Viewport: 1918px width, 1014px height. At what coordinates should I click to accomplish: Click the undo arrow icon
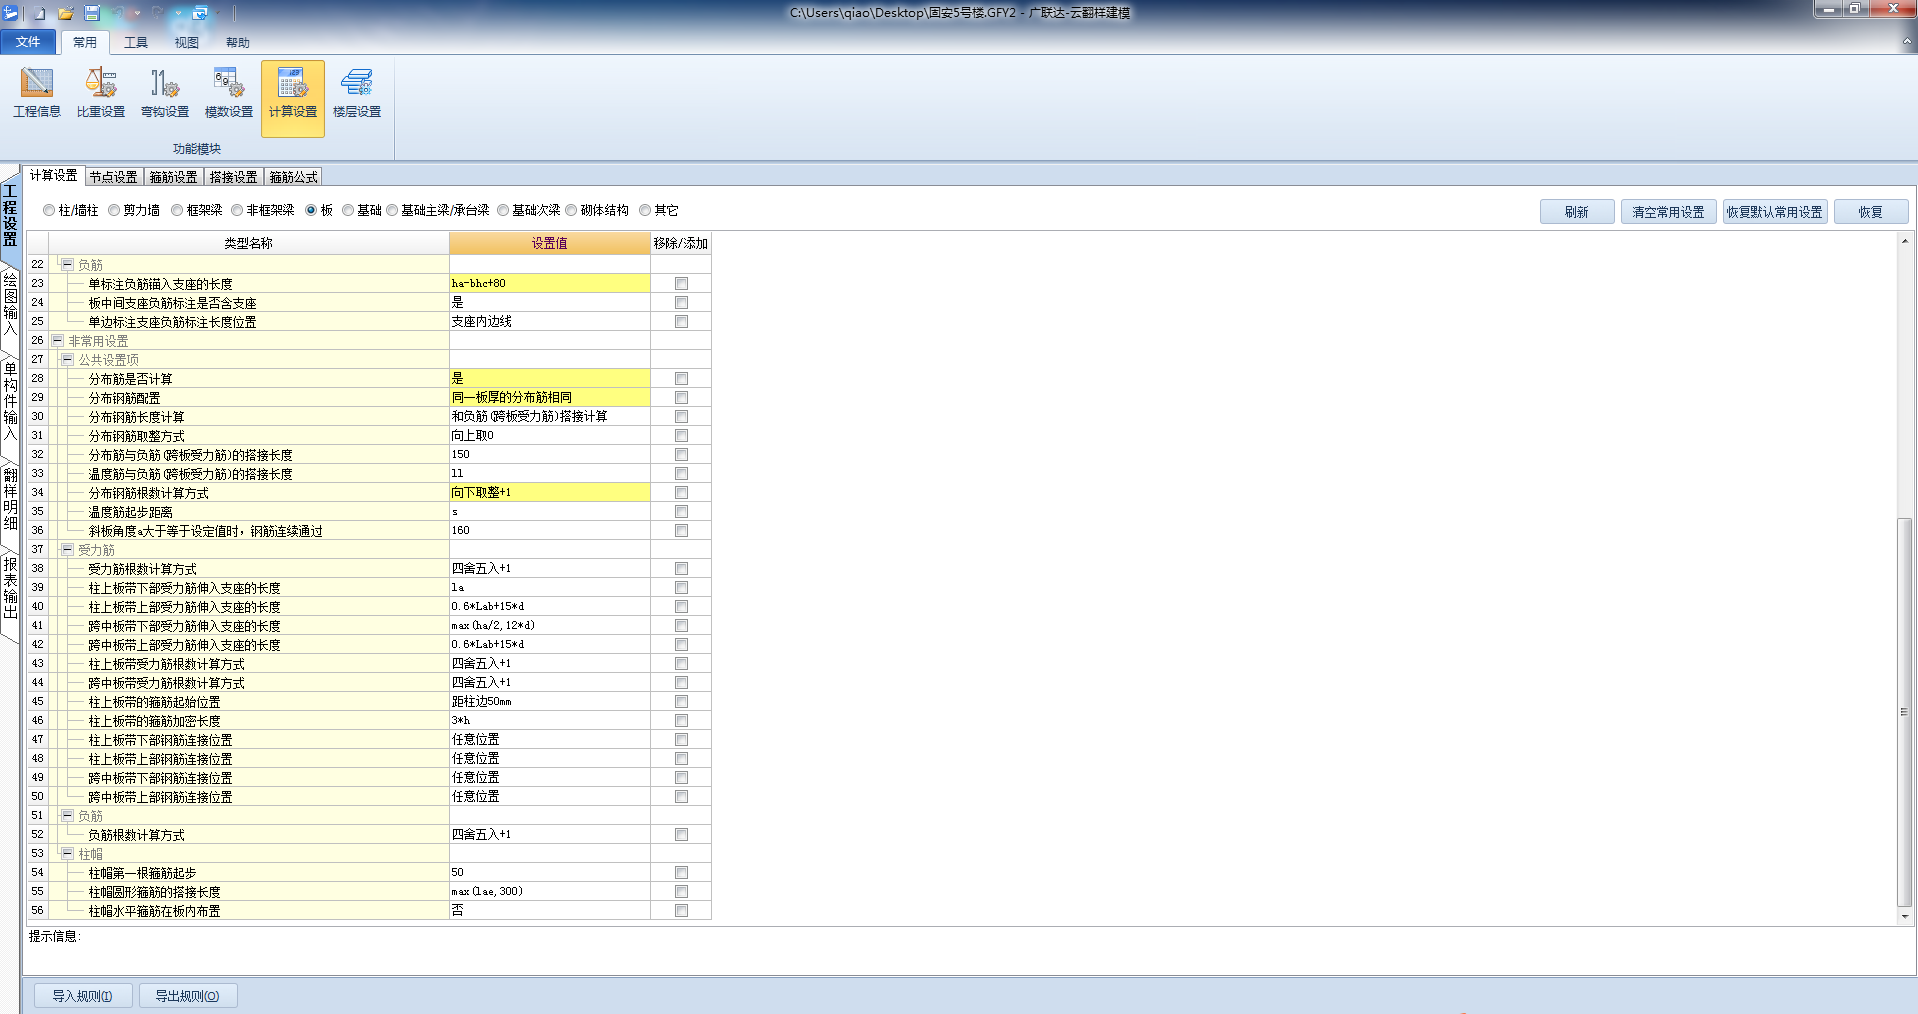coord(117,14)
